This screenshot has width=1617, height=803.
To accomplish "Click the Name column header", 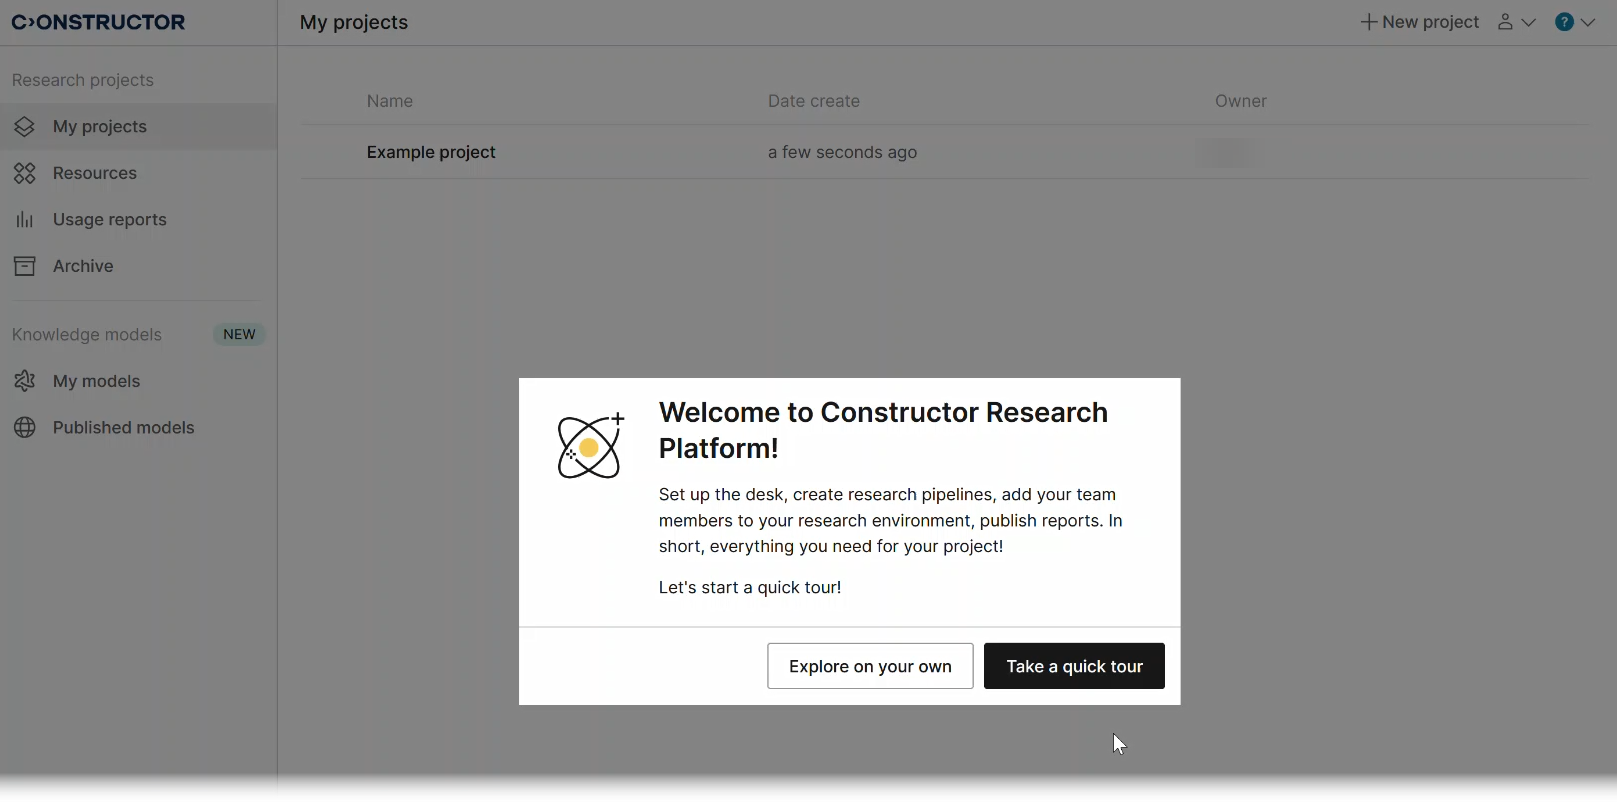I will click(x=390, y=101).
